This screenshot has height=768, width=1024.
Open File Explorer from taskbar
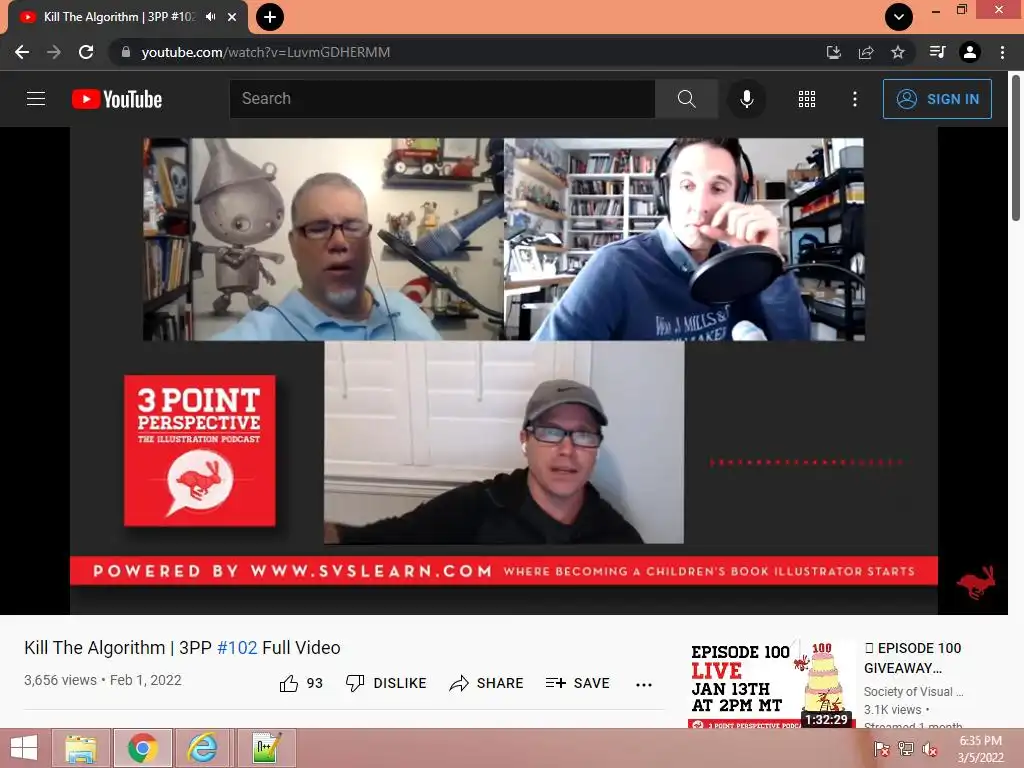point(80,748)
